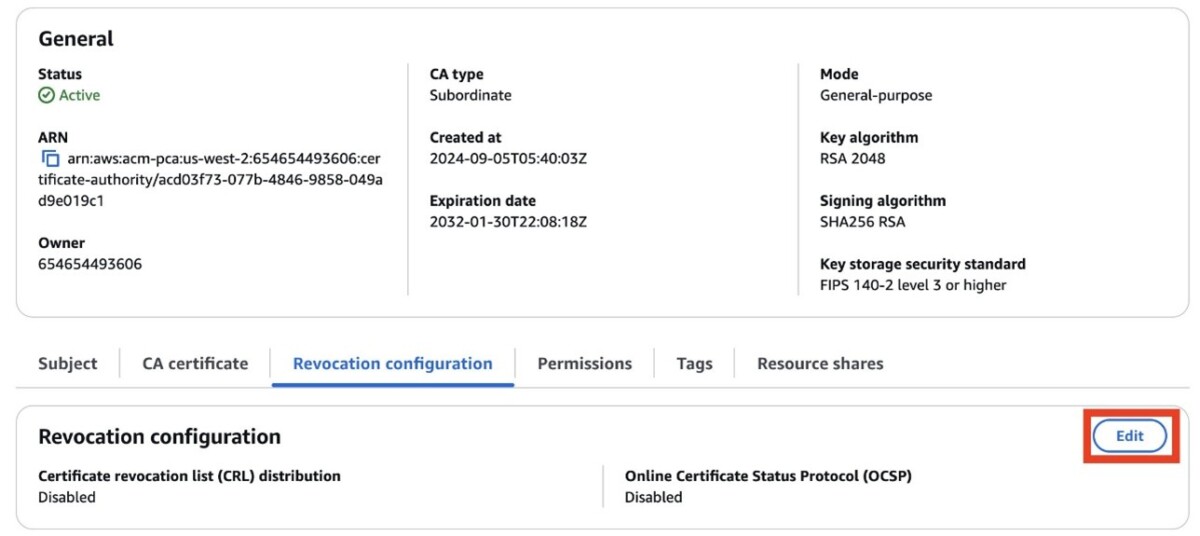
Task: Switch to the CA certificate tab
Action: [195, 364]
